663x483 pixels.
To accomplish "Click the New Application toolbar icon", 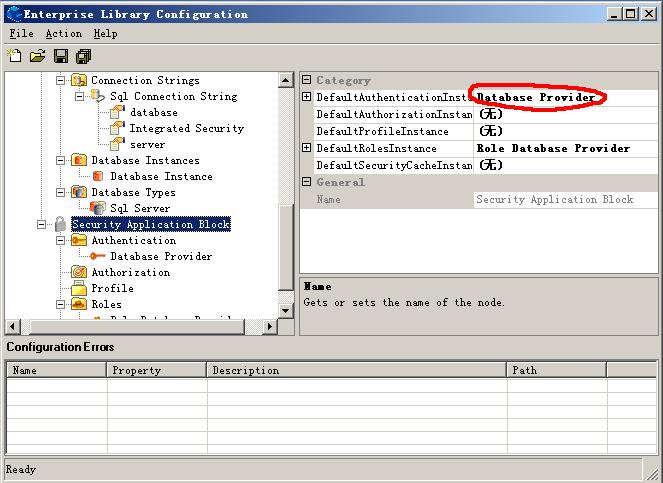I will [14, 56].
